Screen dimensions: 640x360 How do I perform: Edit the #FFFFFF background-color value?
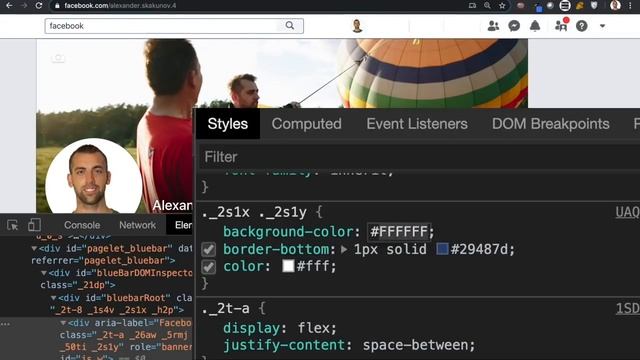[398, 231]
